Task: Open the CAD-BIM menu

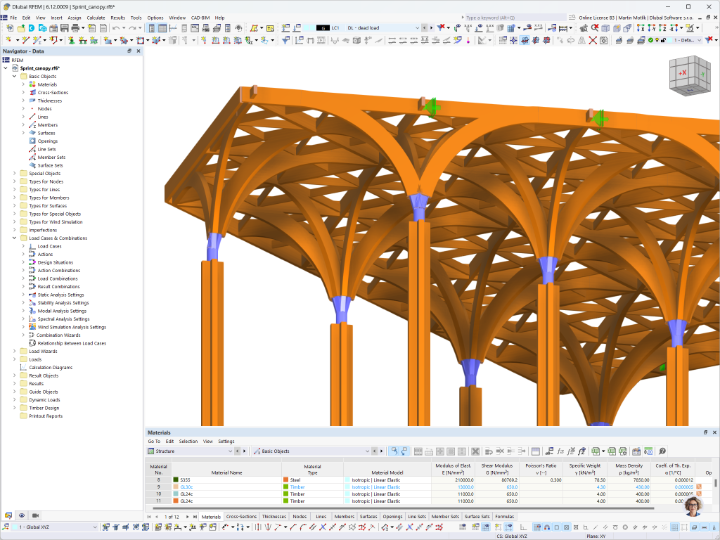Action: 200,18
